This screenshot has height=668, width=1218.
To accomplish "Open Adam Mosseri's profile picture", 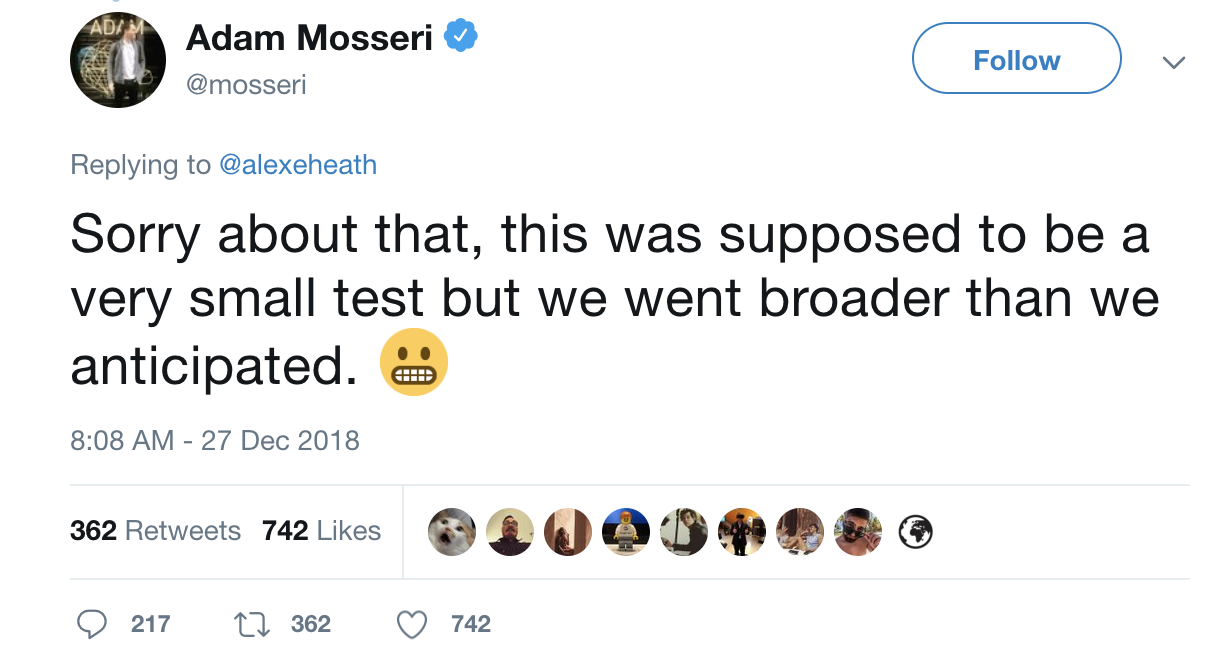I will pos(118,61).
